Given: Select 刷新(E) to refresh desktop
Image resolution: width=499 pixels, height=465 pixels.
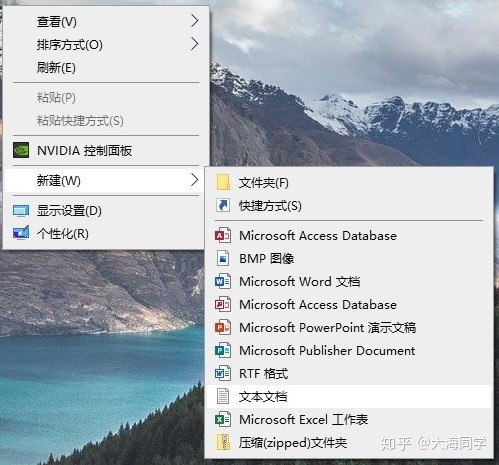Looking at the screenshot, I should [x=107, y=67].
